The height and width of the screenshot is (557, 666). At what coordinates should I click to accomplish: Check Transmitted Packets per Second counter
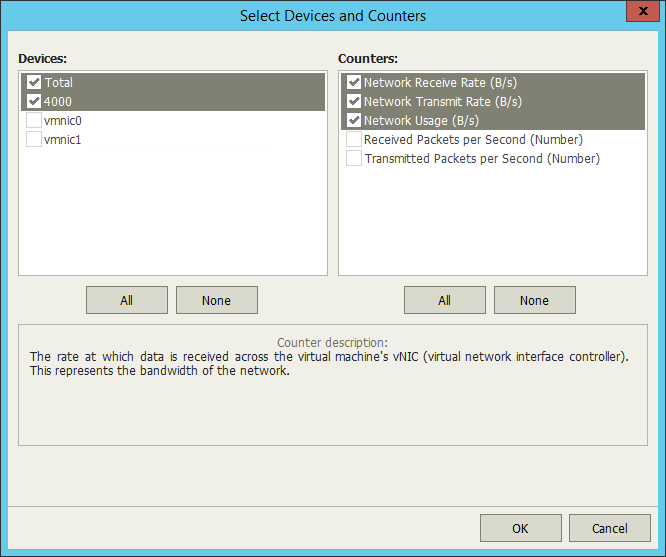[x=353, y=158]
